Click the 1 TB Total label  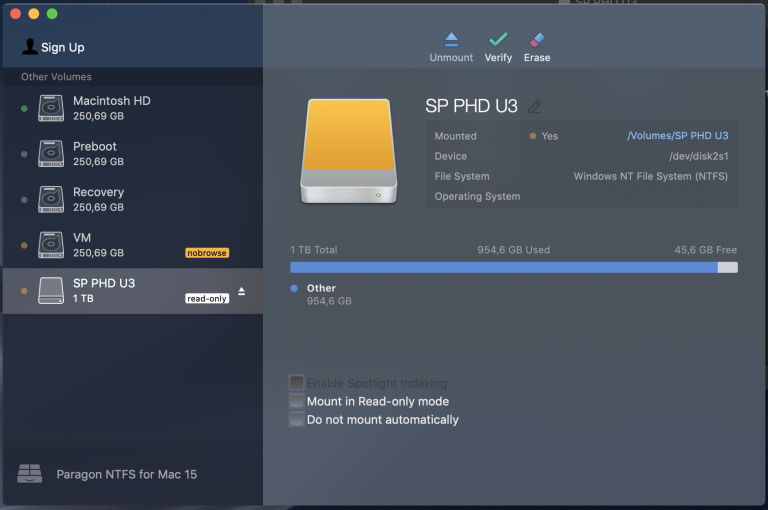coord(313,250)
